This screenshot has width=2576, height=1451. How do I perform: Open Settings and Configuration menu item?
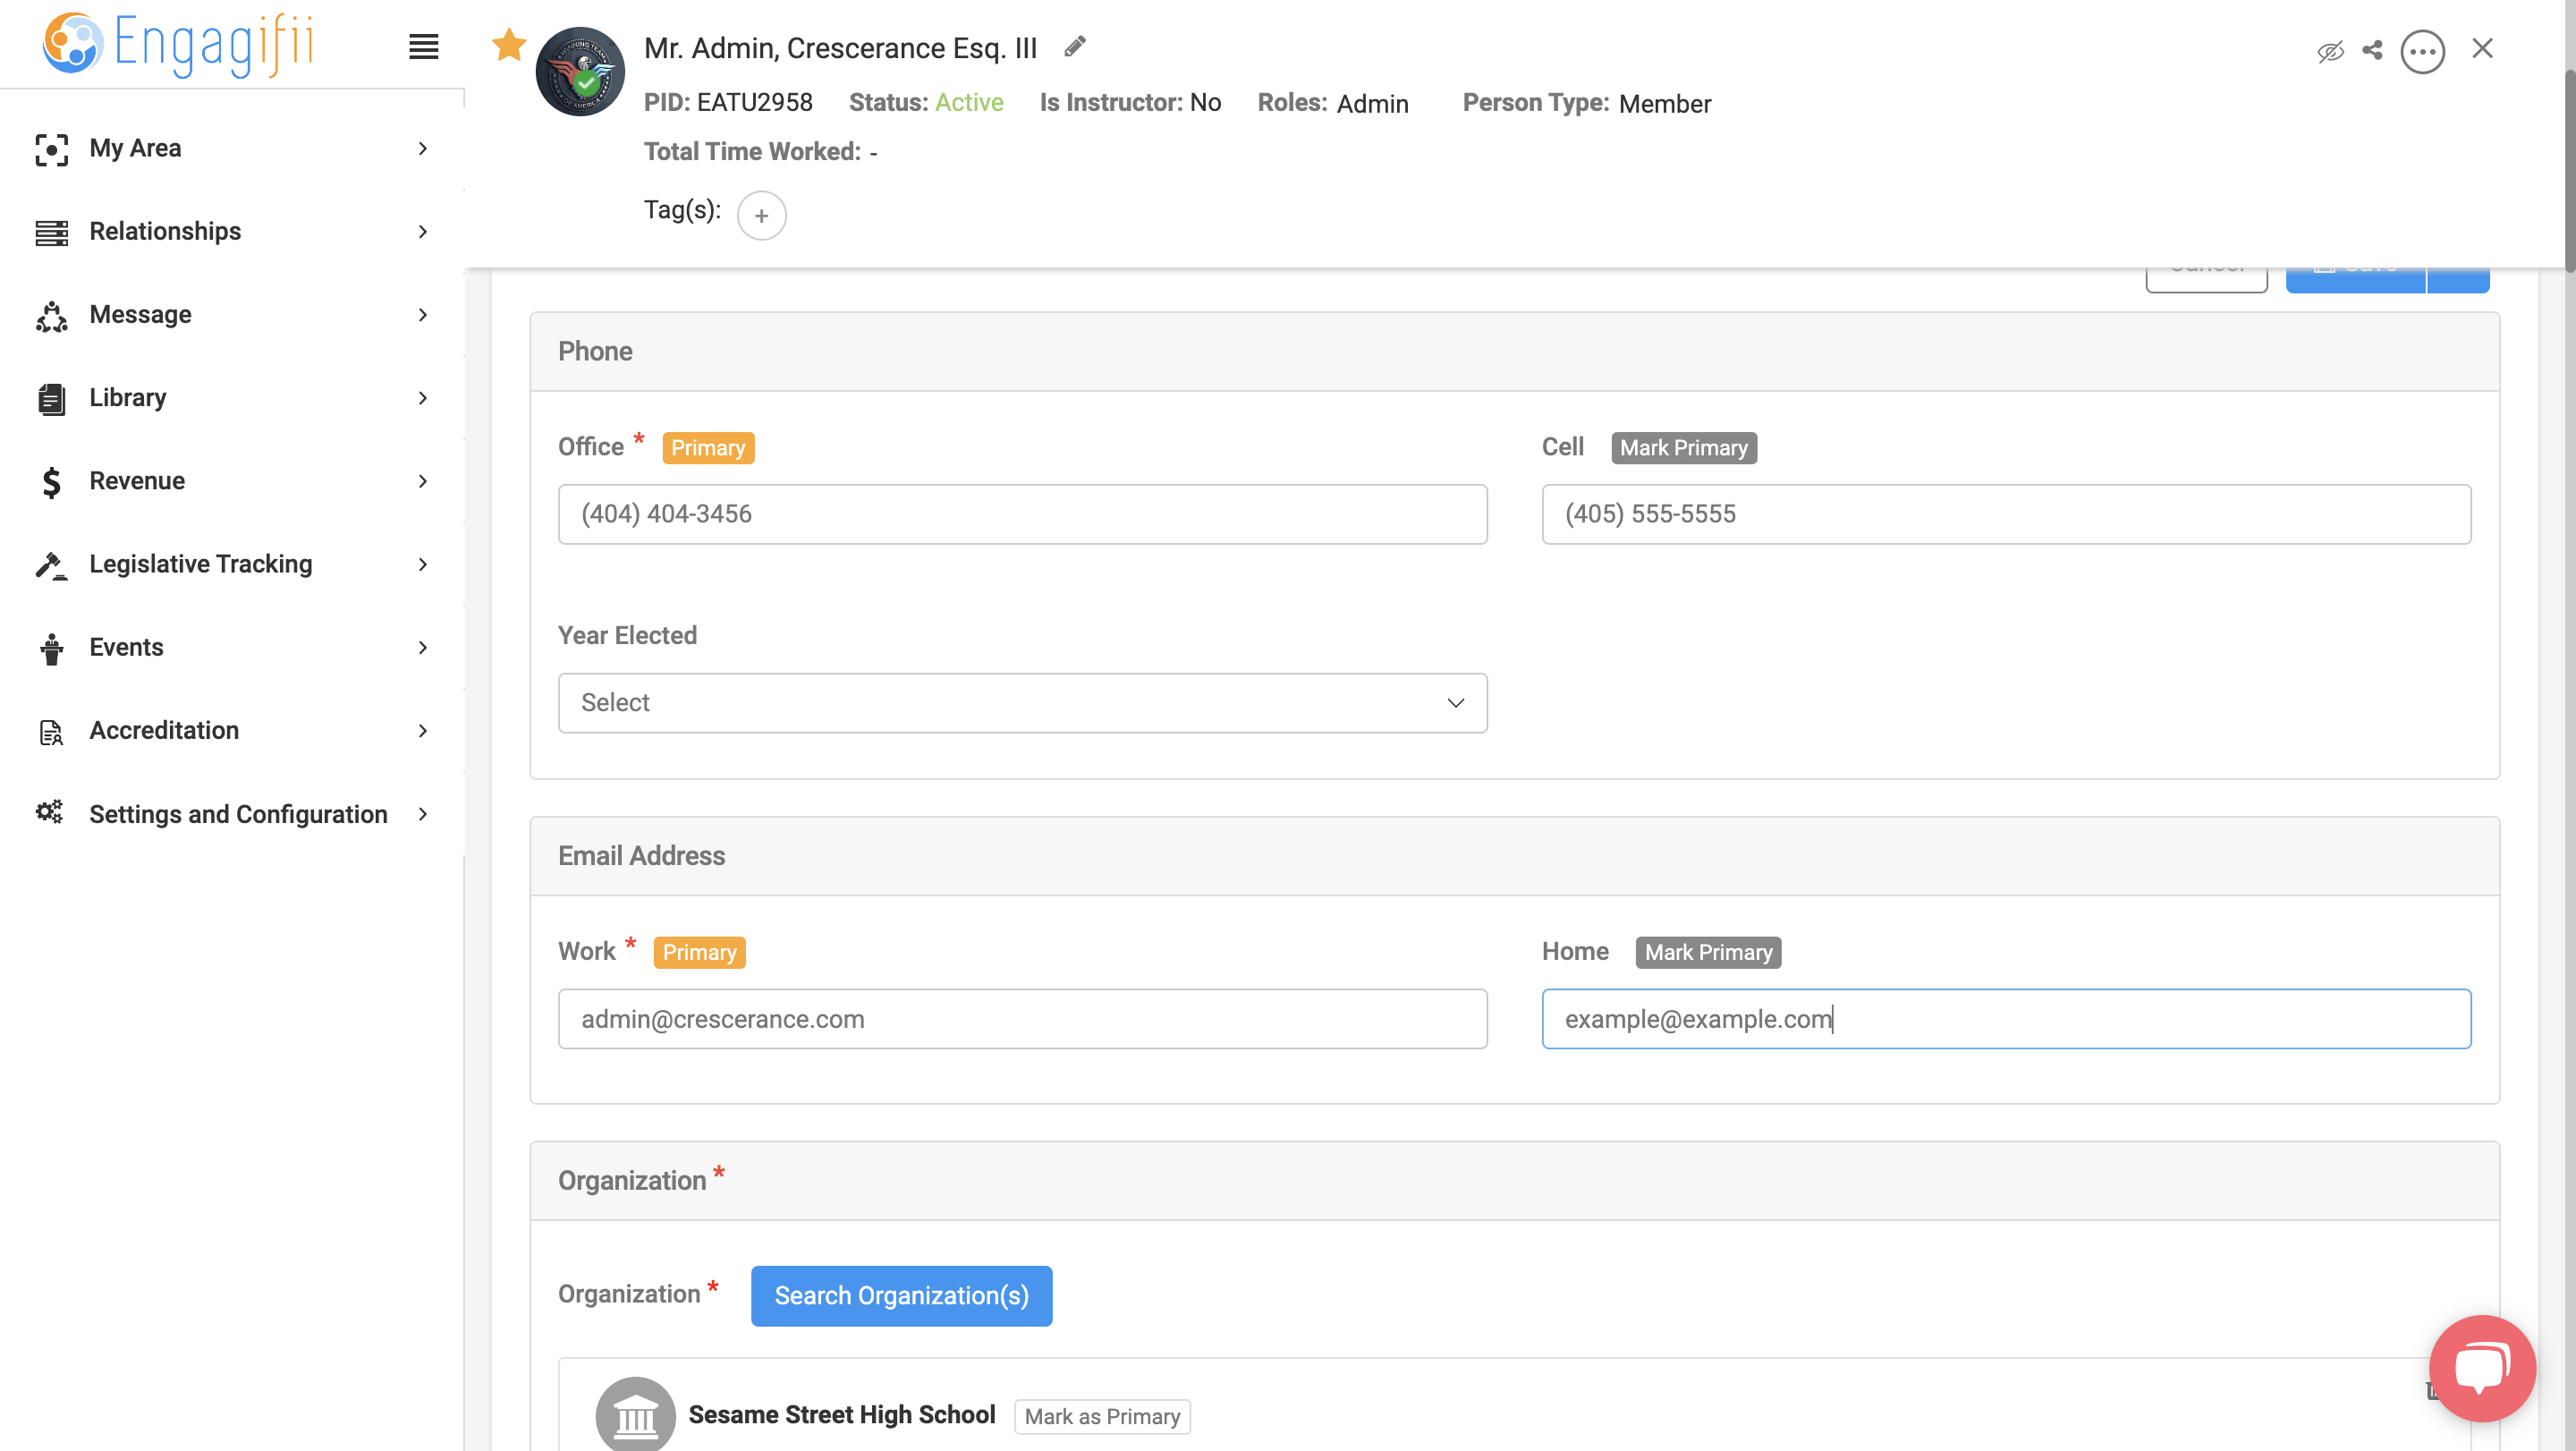(232, 813)
